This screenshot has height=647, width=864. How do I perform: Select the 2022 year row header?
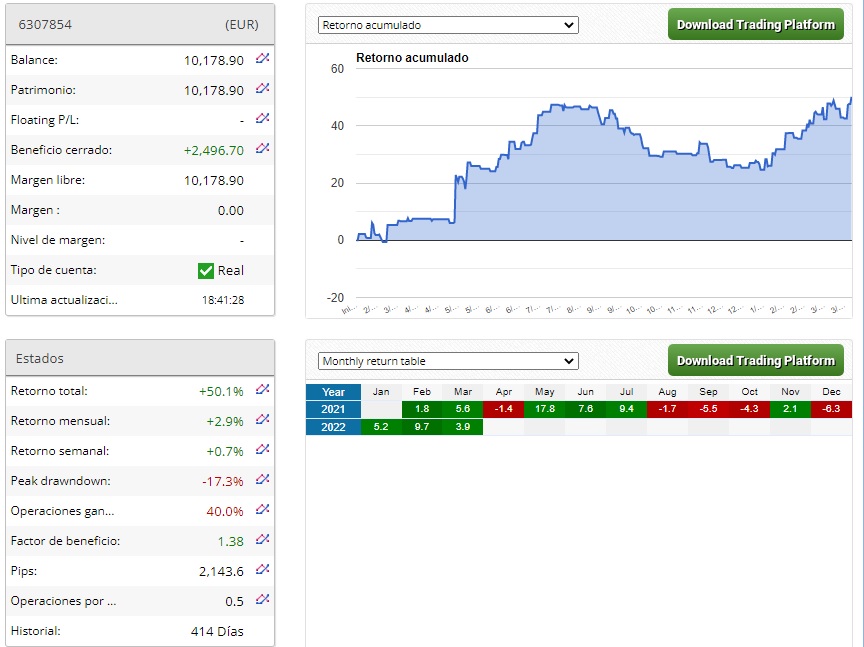coord(333,427)
